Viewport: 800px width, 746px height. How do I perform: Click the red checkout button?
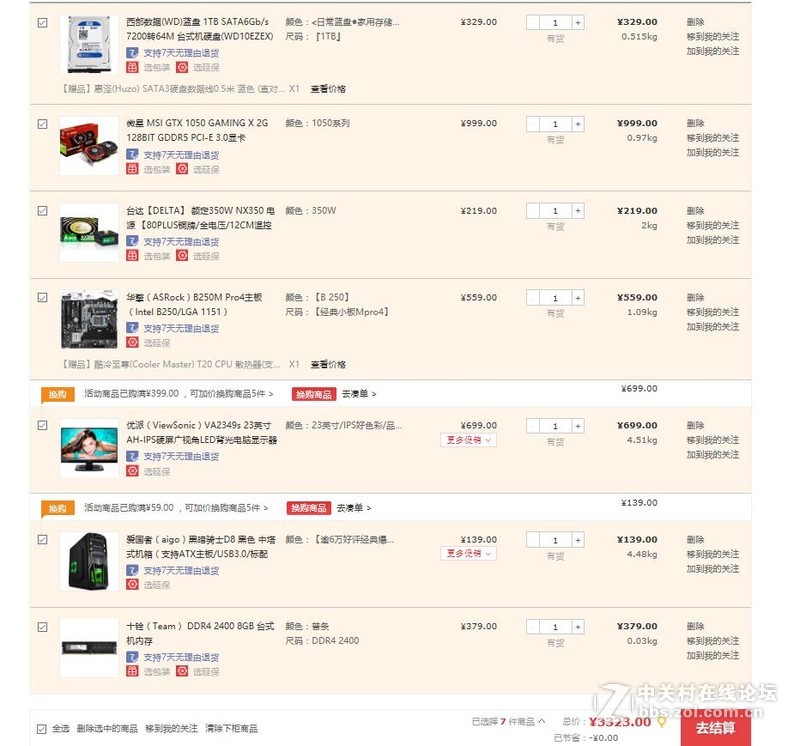(x=715, y=728)
